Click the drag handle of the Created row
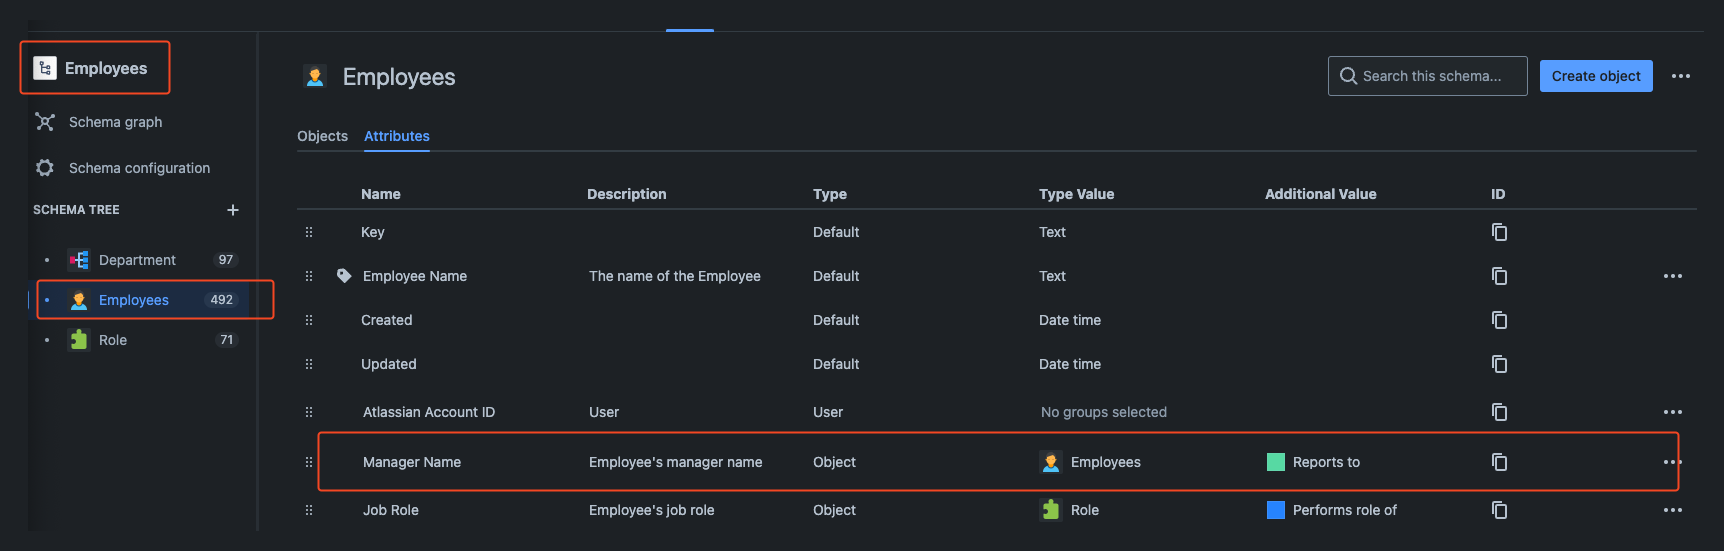Image resolution: width=1724 pixels, height=551 pixels. coord(309,320)
